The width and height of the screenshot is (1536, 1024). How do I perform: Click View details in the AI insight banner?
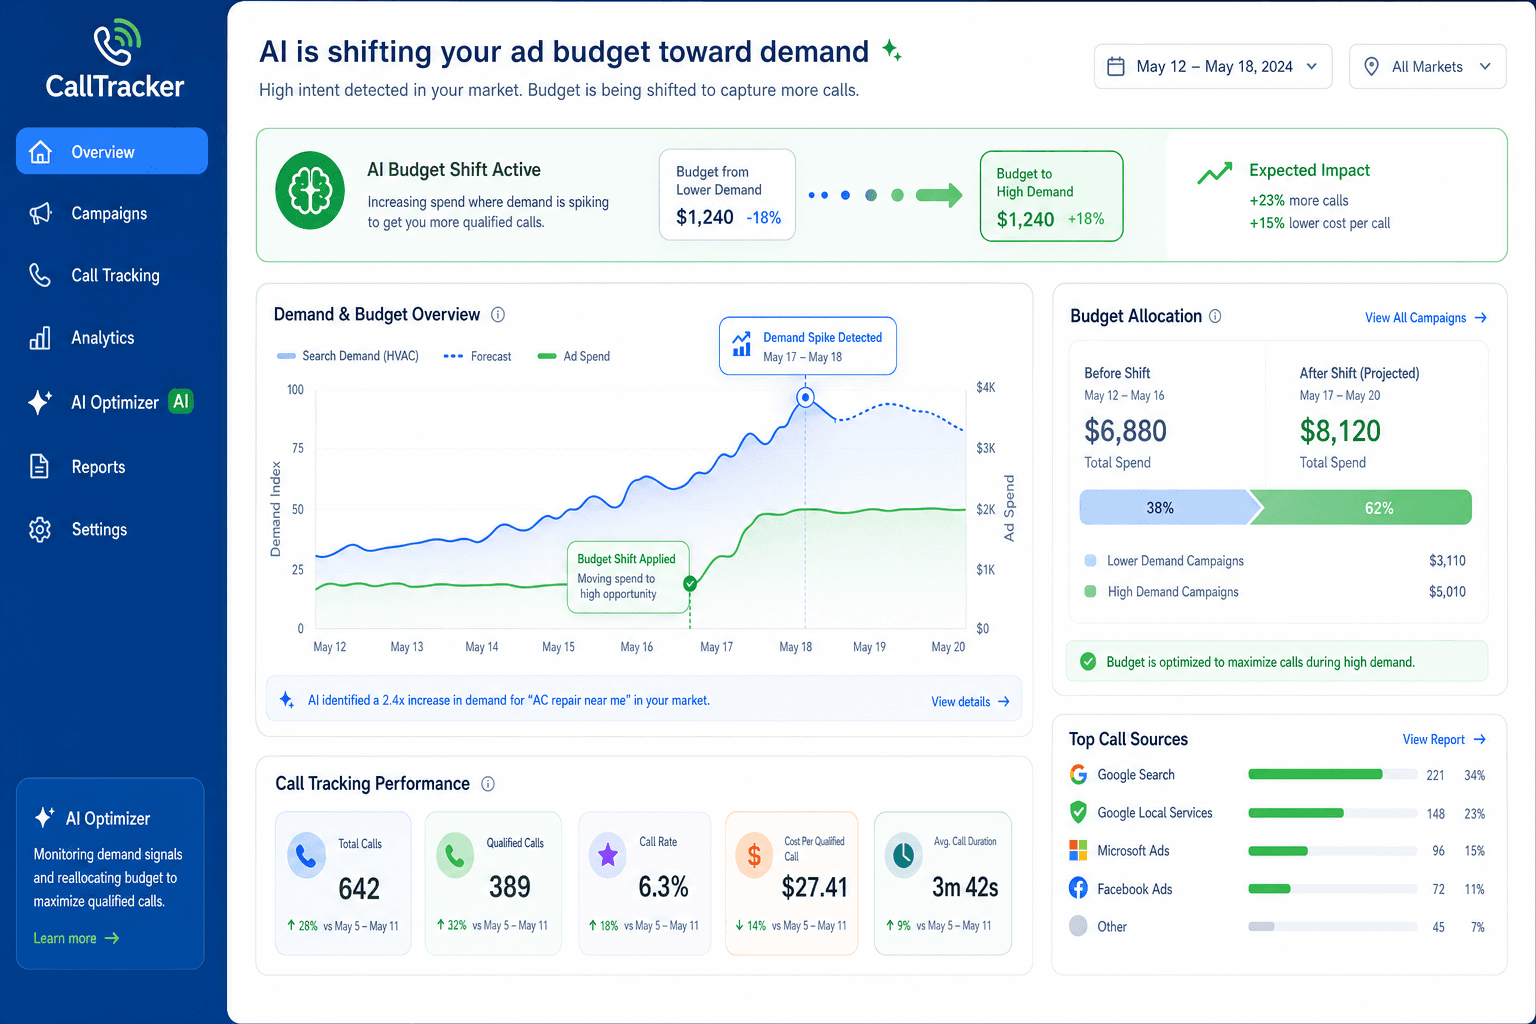point(970,702)
